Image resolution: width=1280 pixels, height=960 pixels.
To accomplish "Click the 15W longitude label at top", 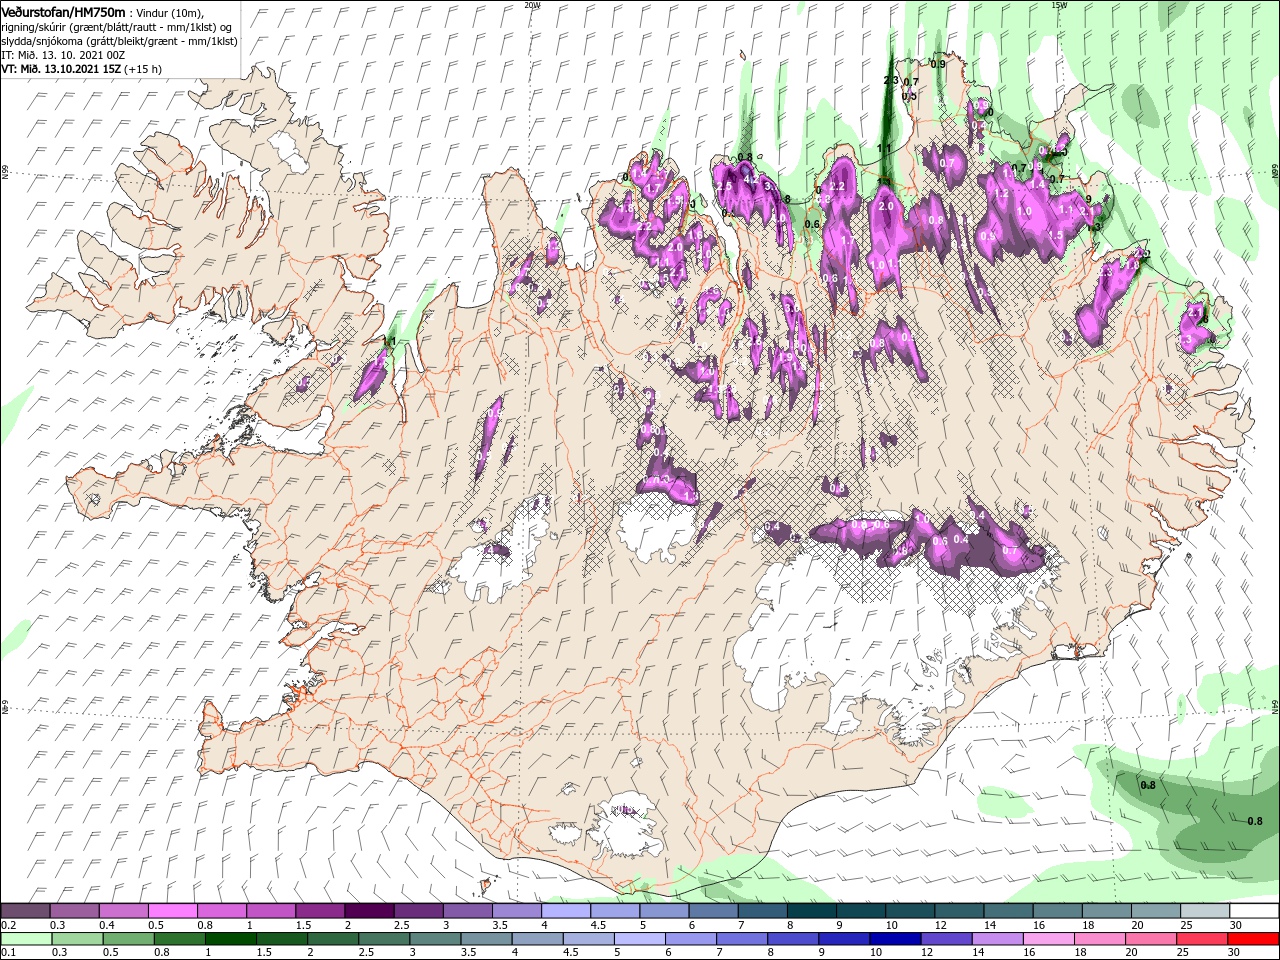I will pos(1059,5).
